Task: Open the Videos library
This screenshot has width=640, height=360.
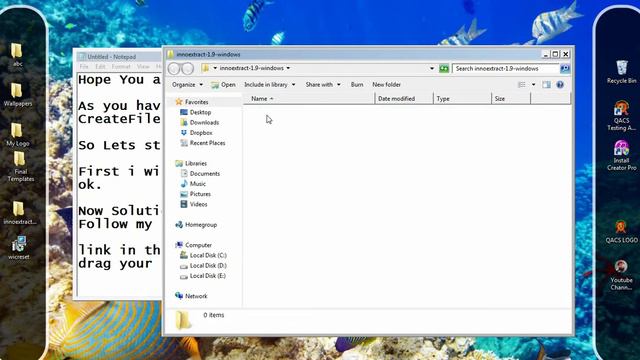Action: point(194,204)
